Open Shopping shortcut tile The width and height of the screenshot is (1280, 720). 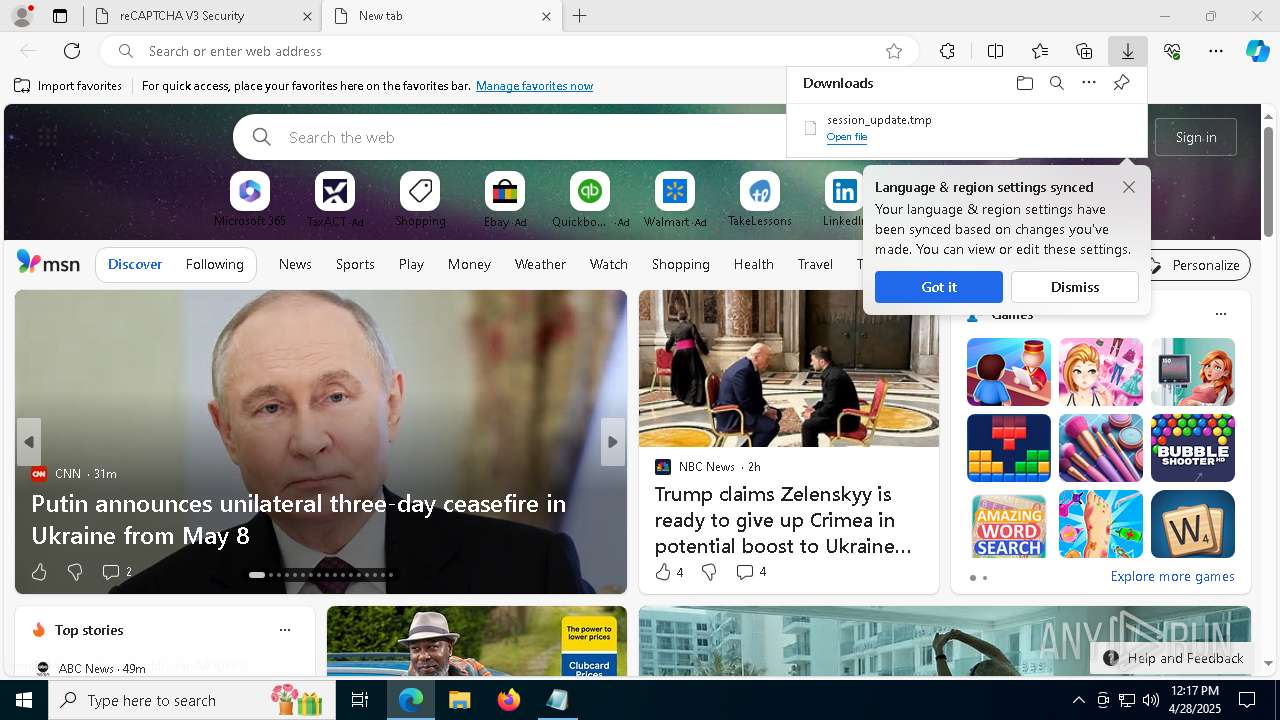coord(420,191)
